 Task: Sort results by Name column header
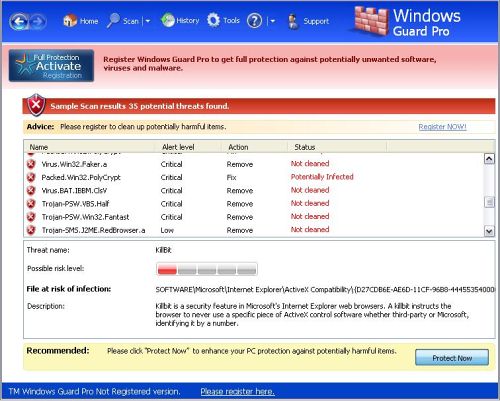[x=89, y=147]
